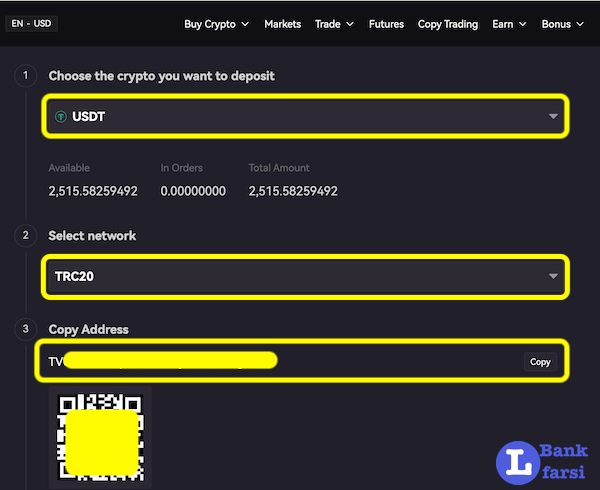Expand the network selector dropdown arrow
The image size is (600, 490).
tap(553, 277)
